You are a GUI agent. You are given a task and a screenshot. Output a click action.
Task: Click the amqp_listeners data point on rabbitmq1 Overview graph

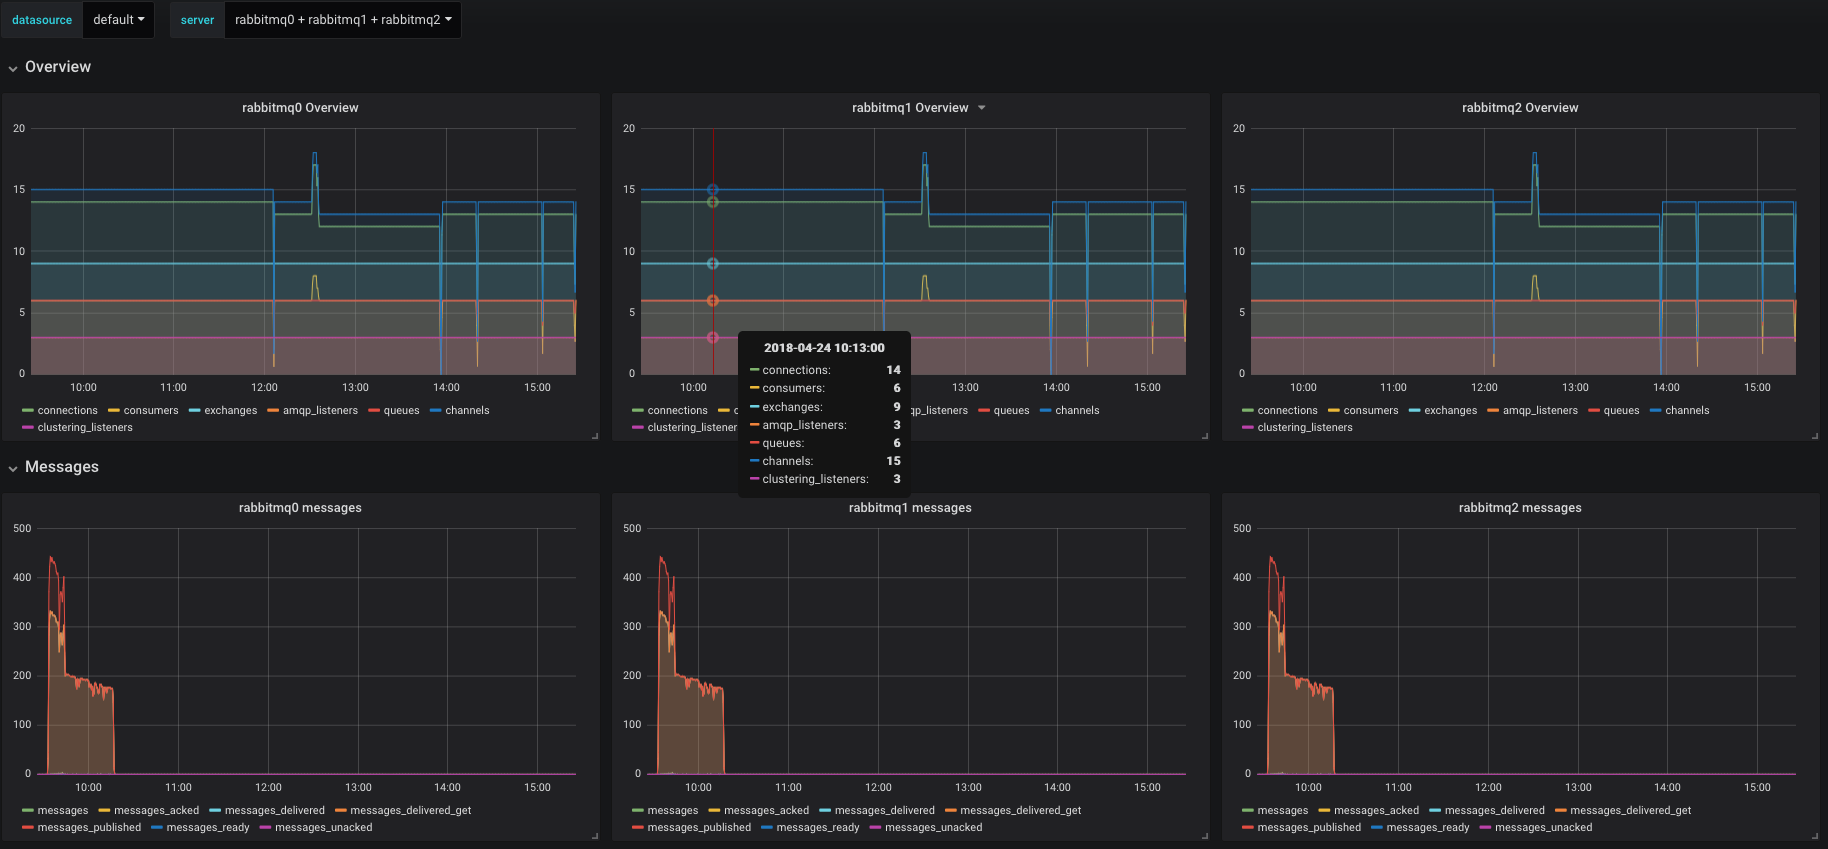click(x=713, y=300)
